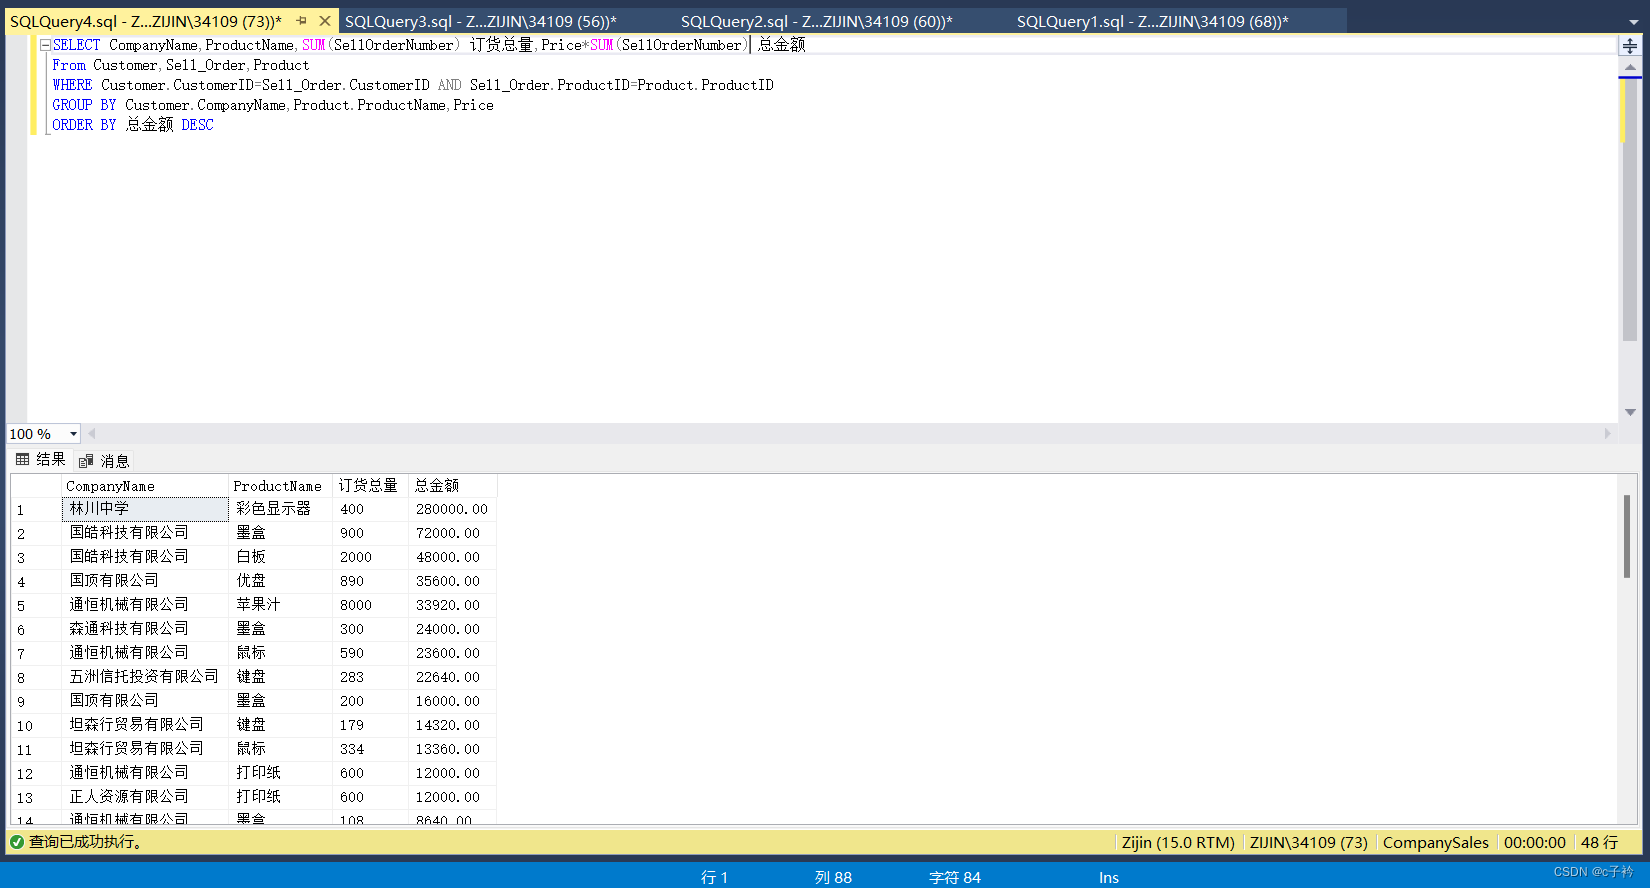The width and height of the screenshot is (1650, 888).
Task: Click the DESC keyword in the query
Action: click(x=198, y=125)
